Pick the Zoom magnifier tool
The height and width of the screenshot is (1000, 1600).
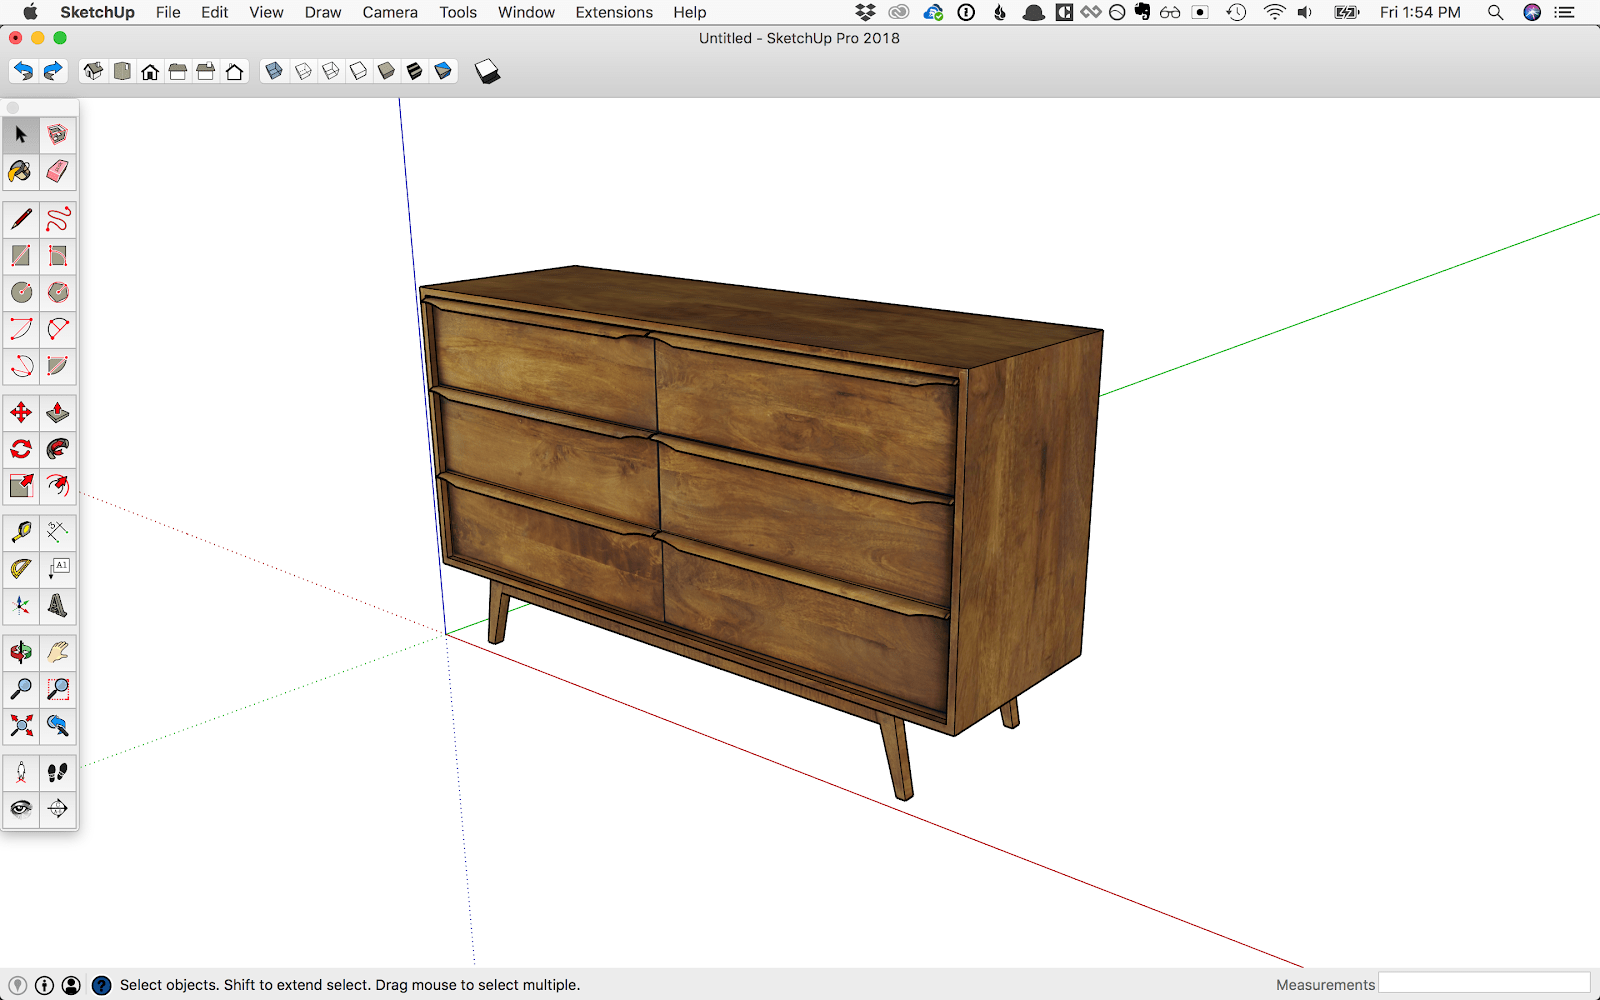coord(21,689)
